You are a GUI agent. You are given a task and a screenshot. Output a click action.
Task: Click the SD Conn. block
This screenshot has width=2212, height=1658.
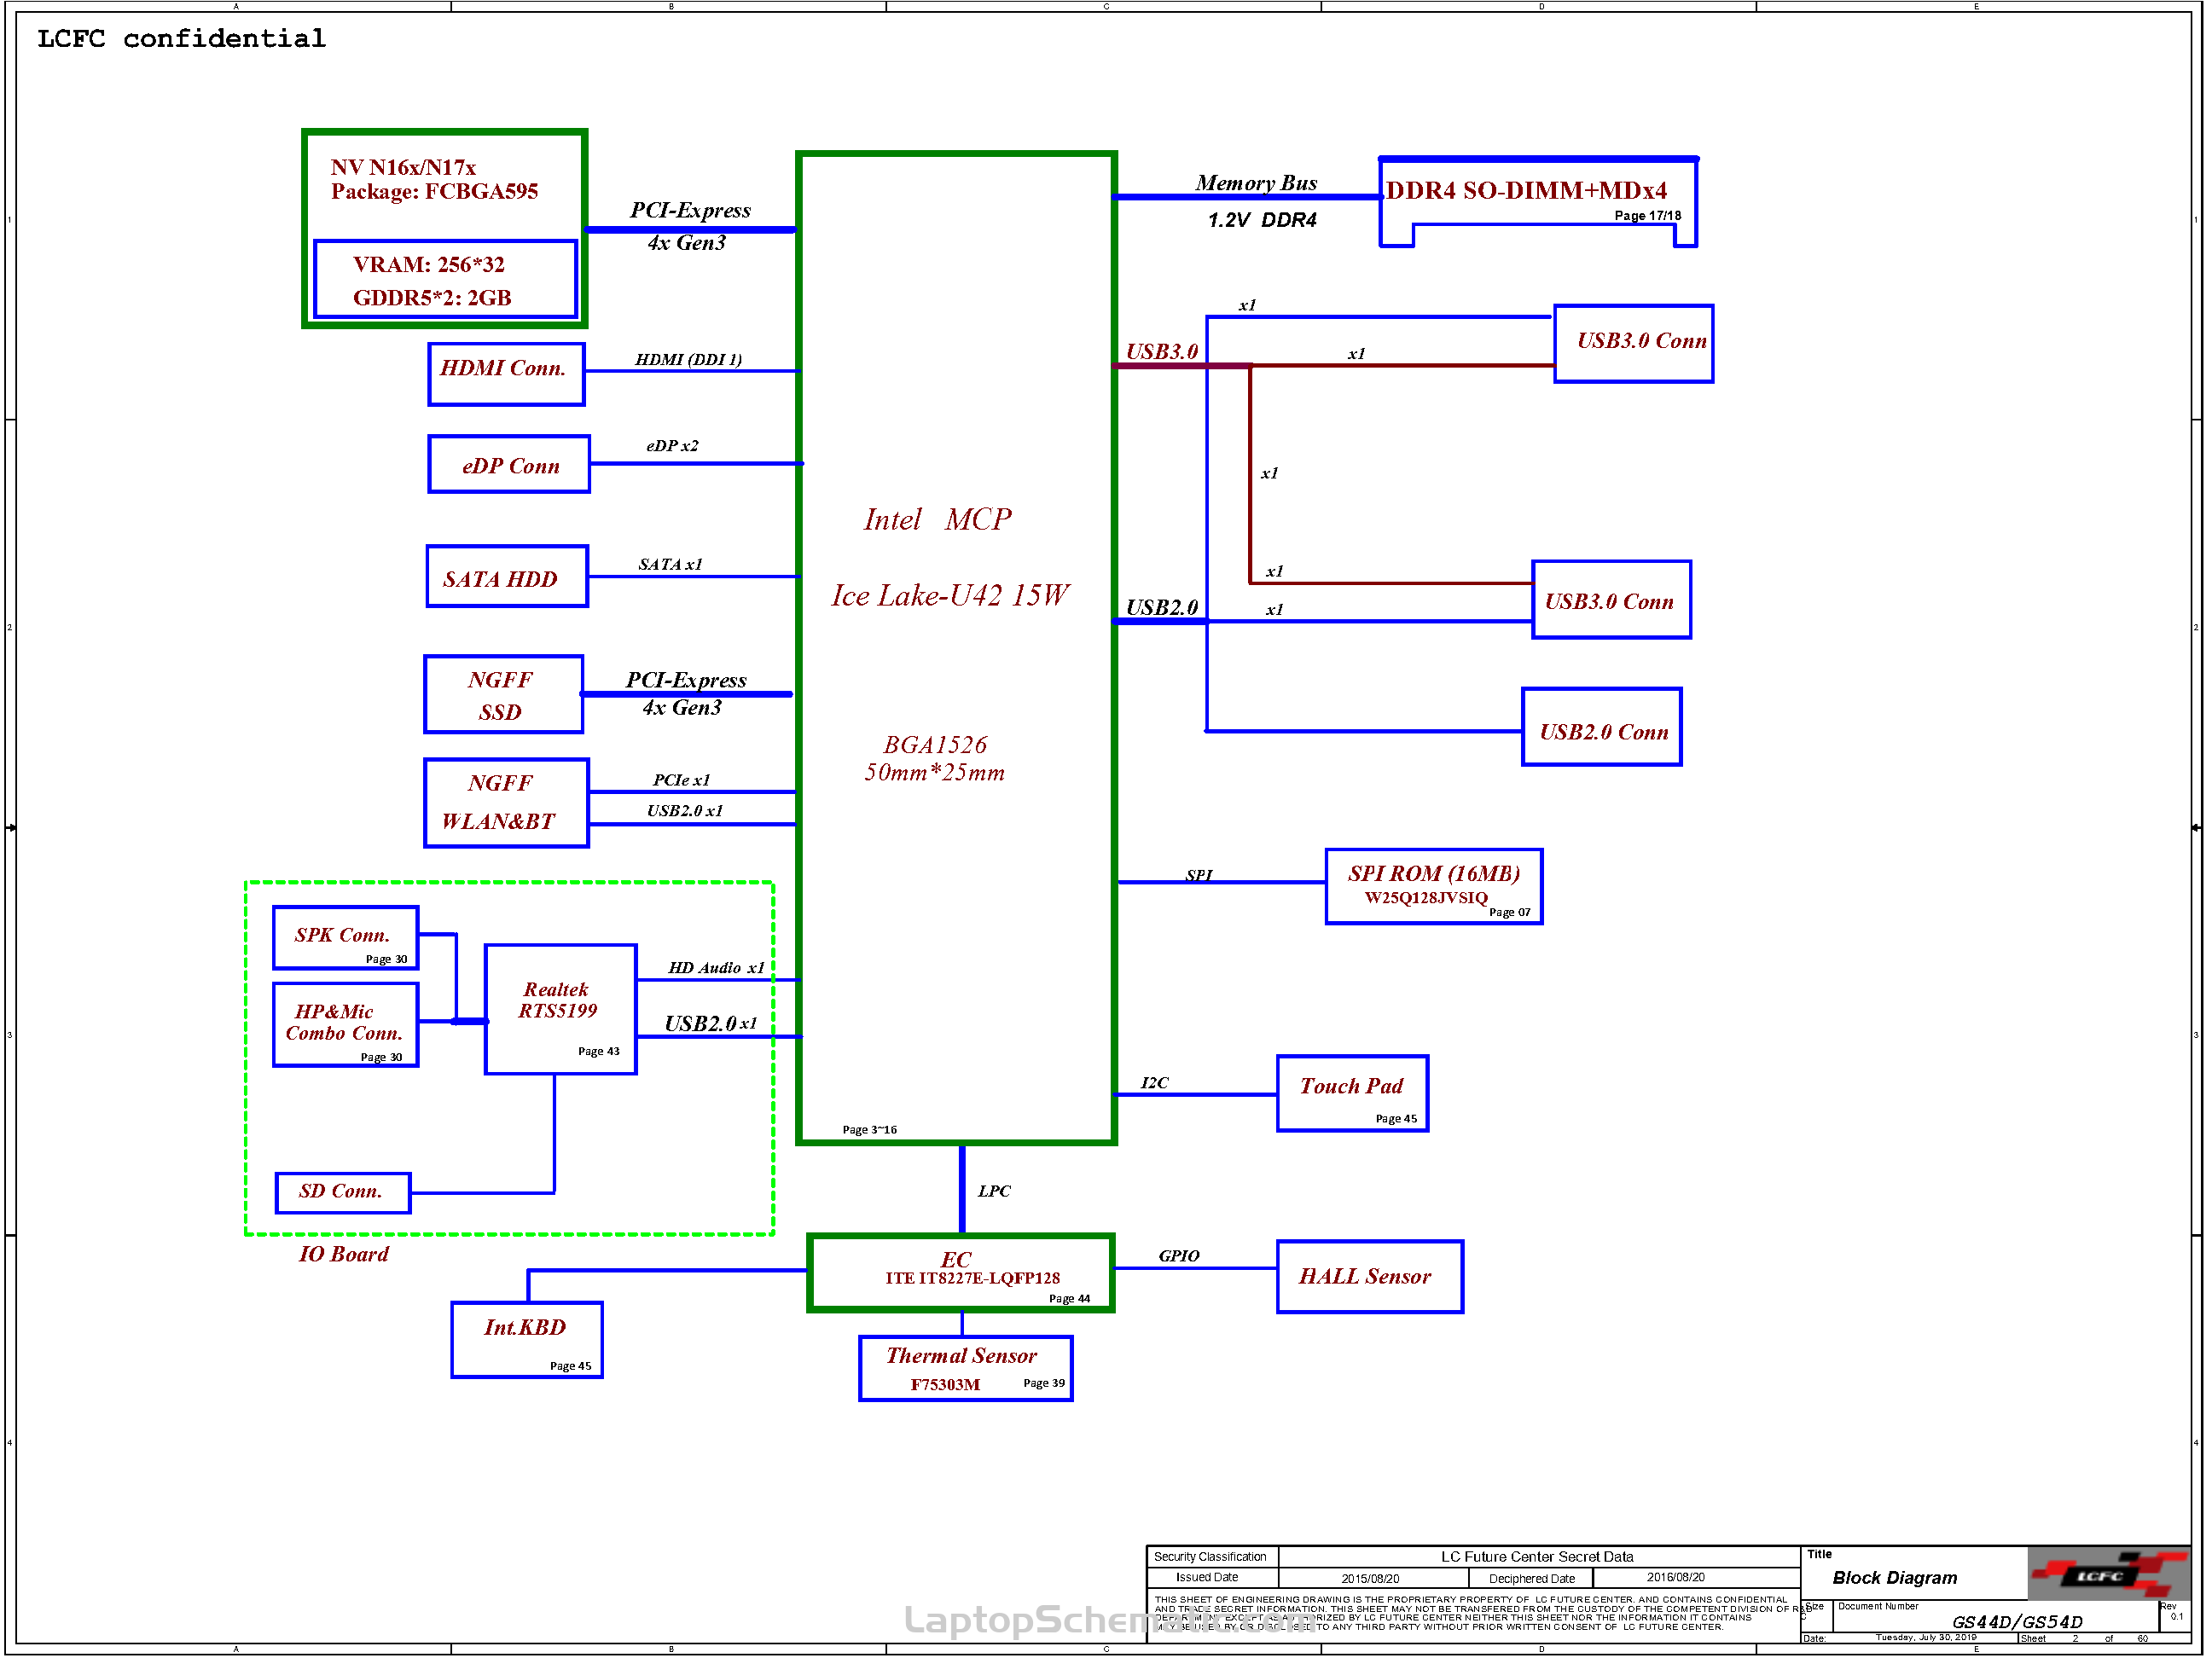pyautogui.click(x=342, y=1193)
